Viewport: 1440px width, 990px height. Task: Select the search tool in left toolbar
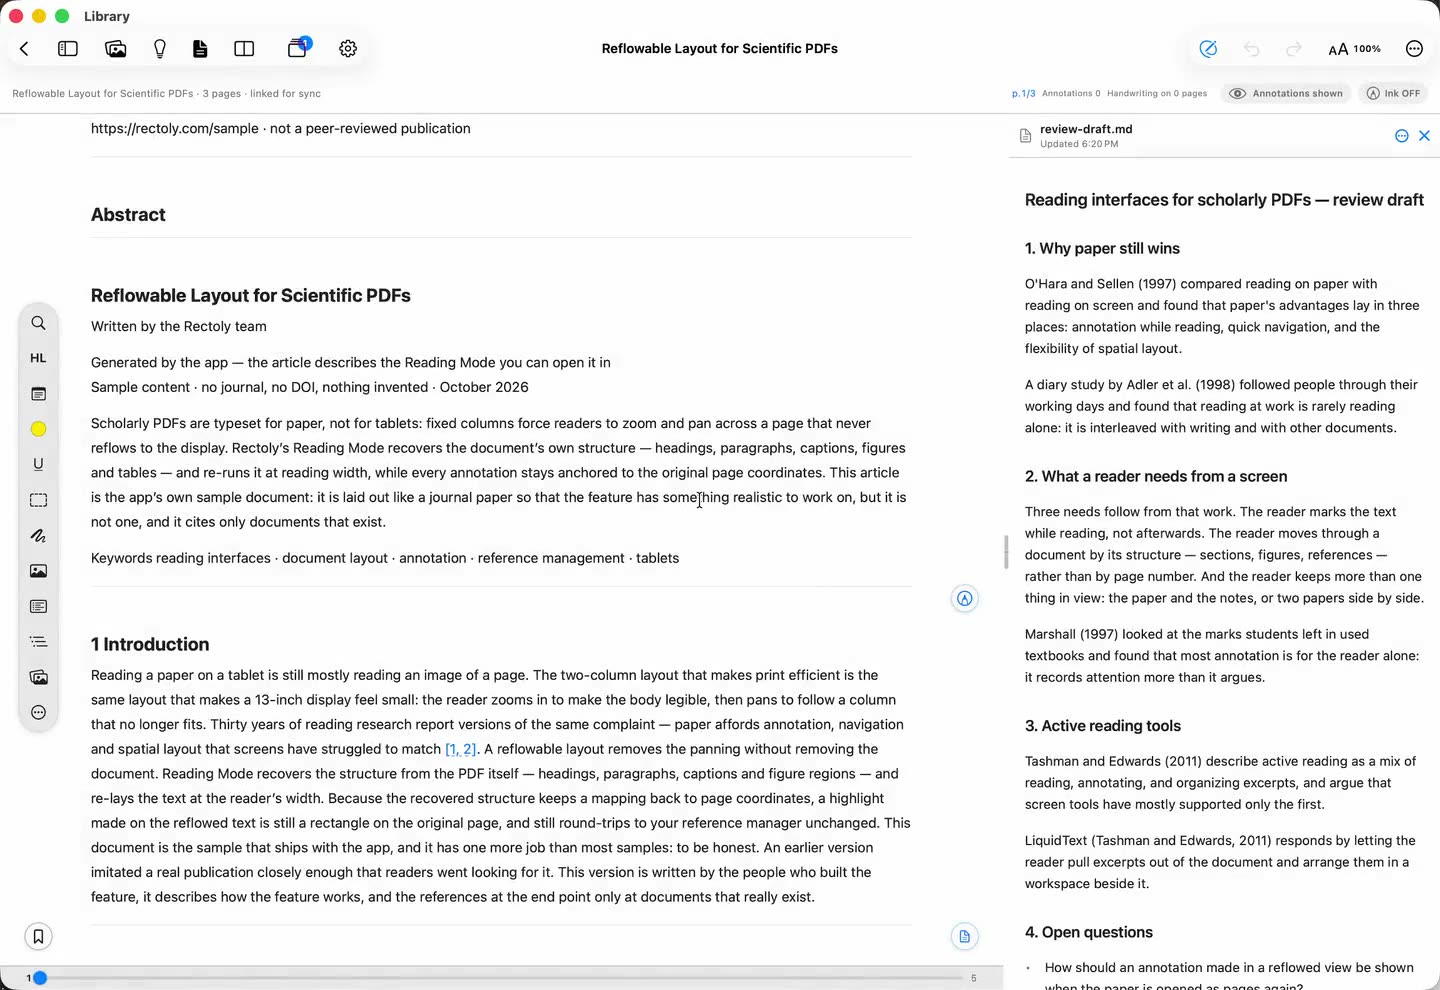coord(38,323)
